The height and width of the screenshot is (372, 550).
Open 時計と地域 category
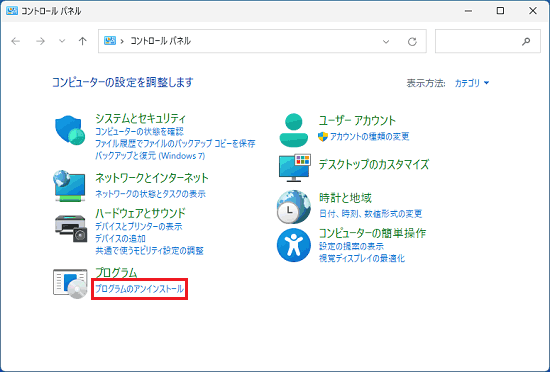click(x=345, y=198)
